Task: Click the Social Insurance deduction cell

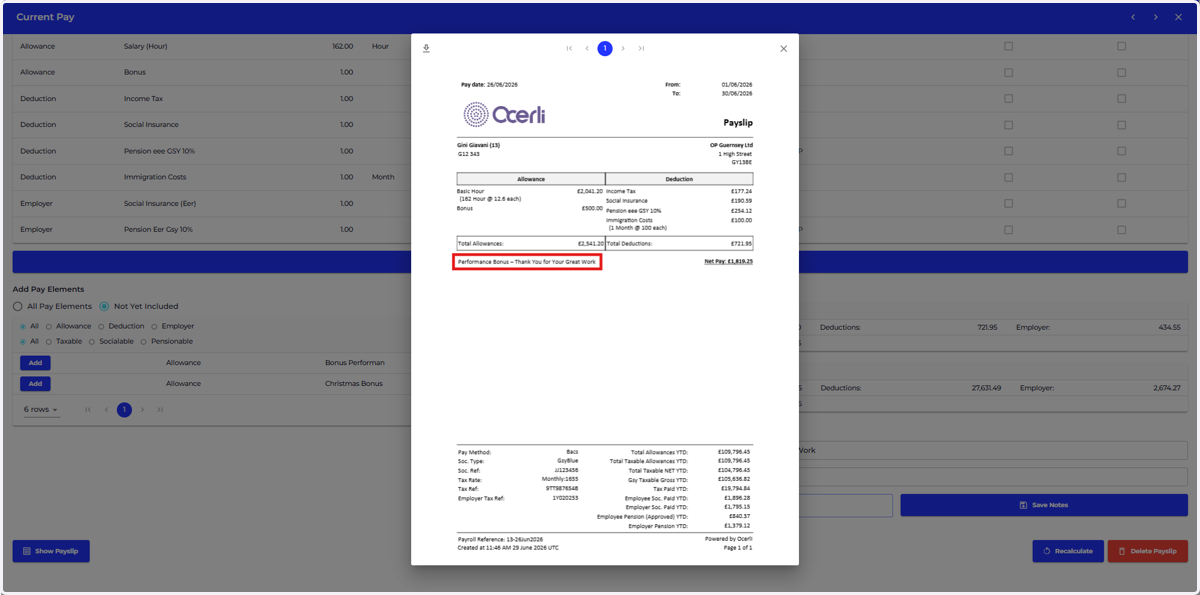Action: point(151,125)
